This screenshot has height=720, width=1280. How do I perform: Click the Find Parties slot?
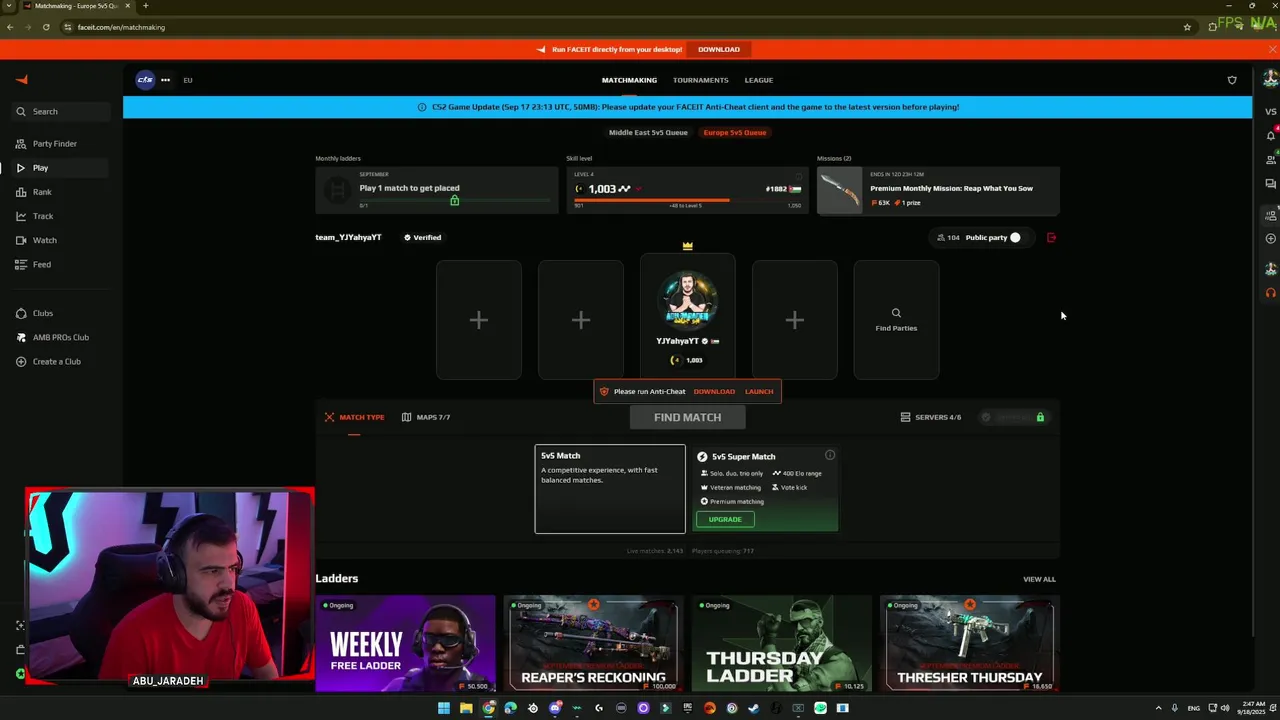click(896, 320)
